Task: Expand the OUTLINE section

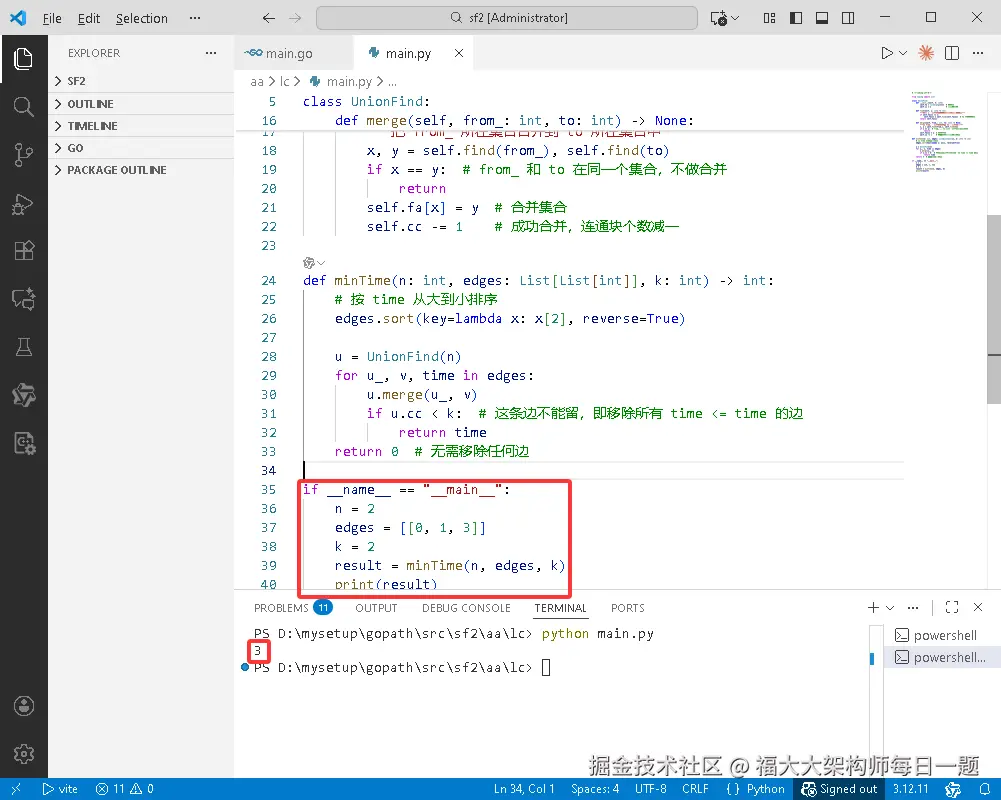Action: click(x=141, y=103)
